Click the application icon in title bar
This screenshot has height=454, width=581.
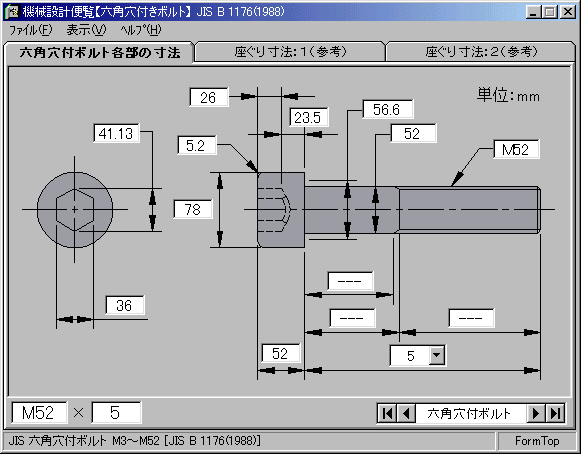point(13,11)
